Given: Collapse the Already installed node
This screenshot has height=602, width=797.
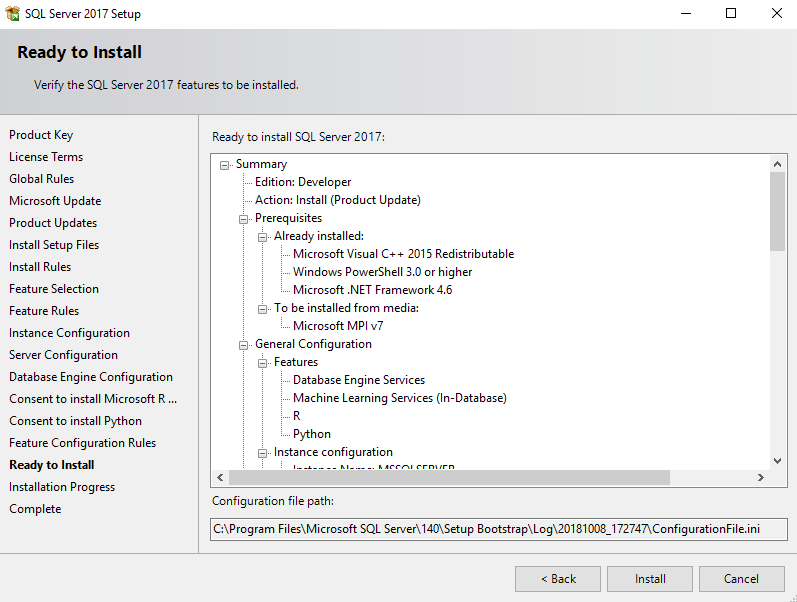Looking at the screenshot, I should pos(263,236).
